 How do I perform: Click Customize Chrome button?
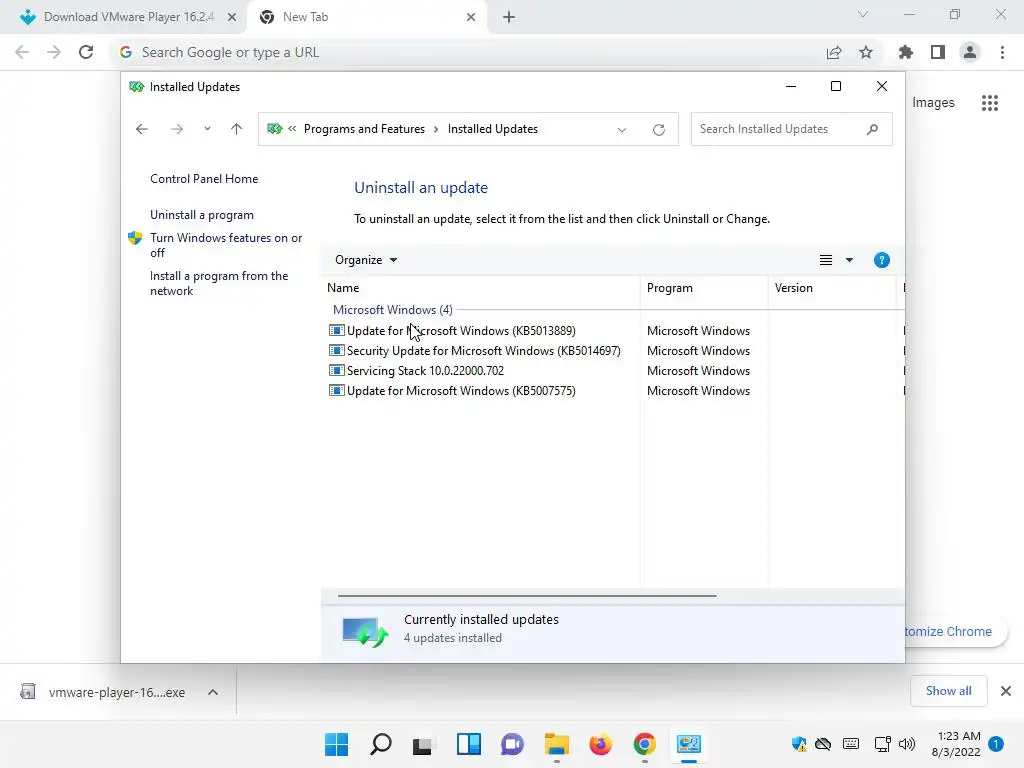click(954, 632)
